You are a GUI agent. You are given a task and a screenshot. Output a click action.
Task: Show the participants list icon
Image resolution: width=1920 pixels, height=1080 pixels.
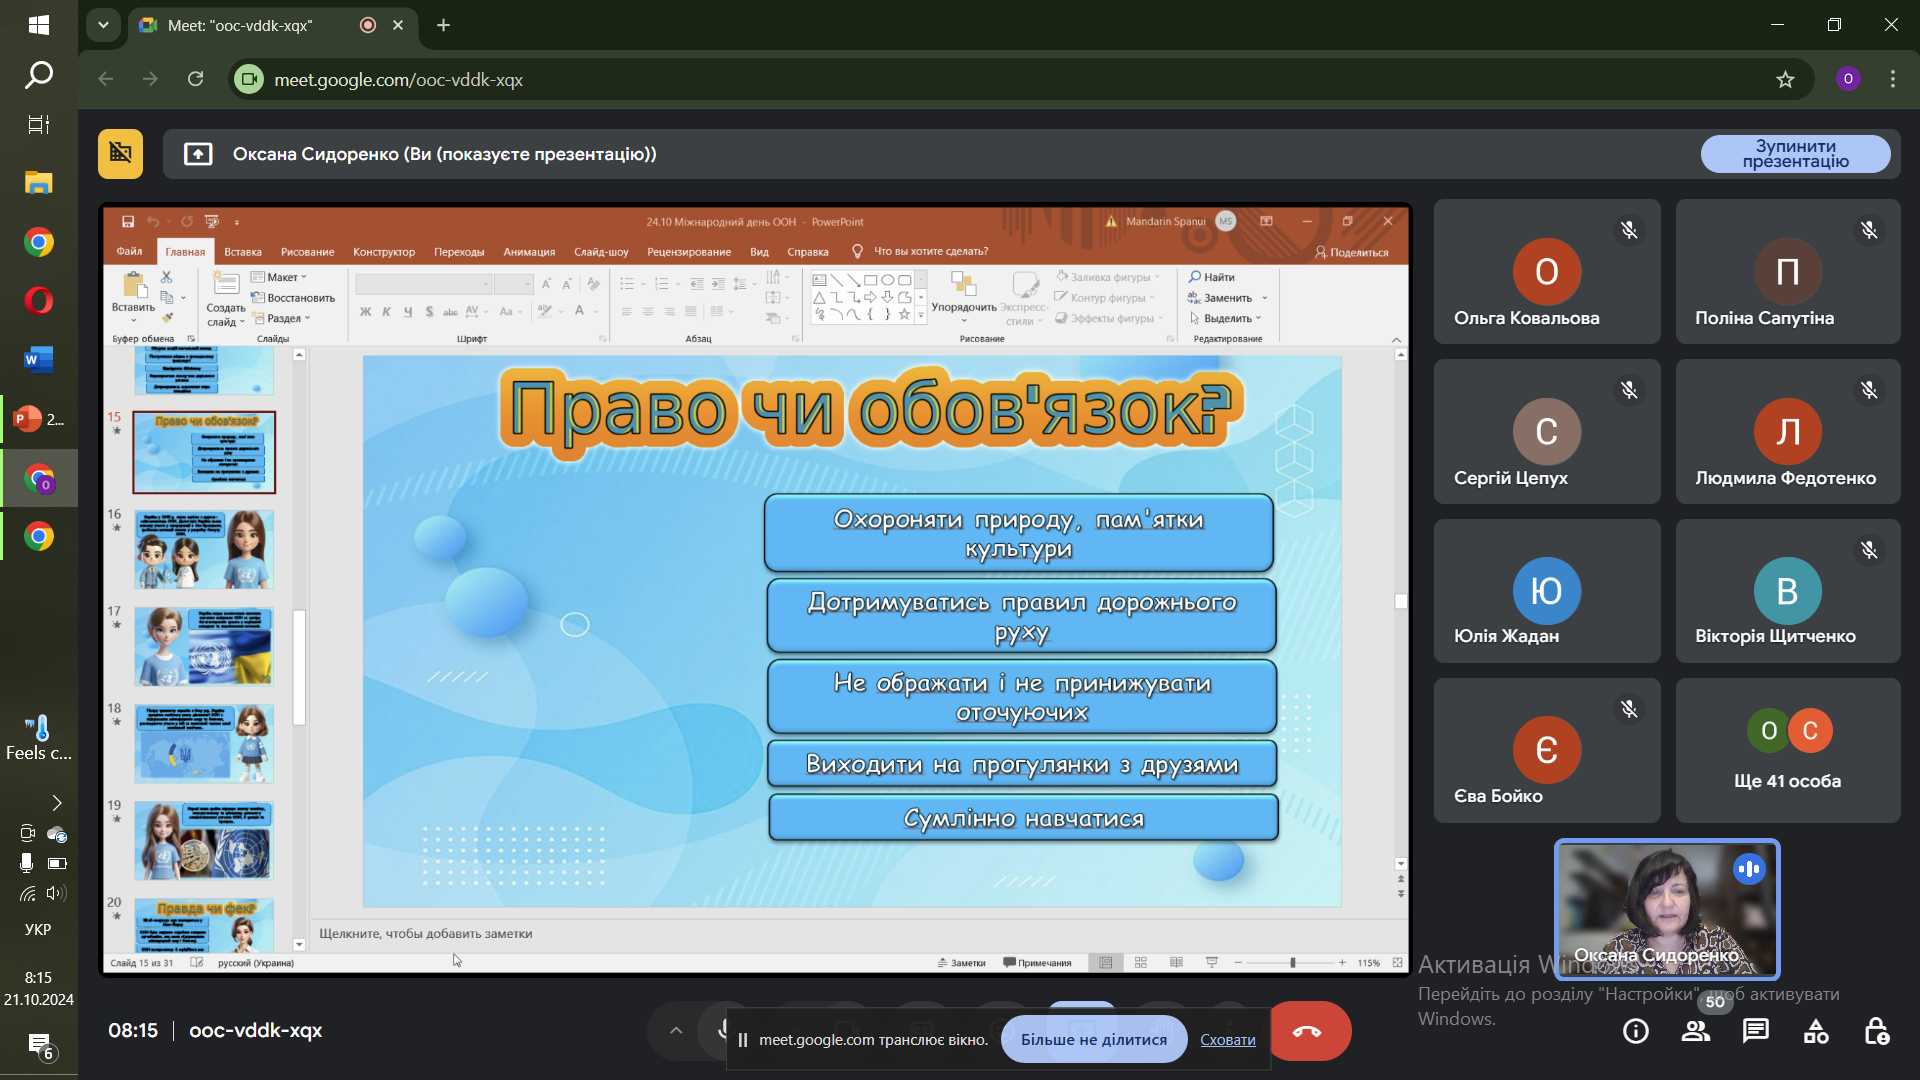tap(1696, 1031)
